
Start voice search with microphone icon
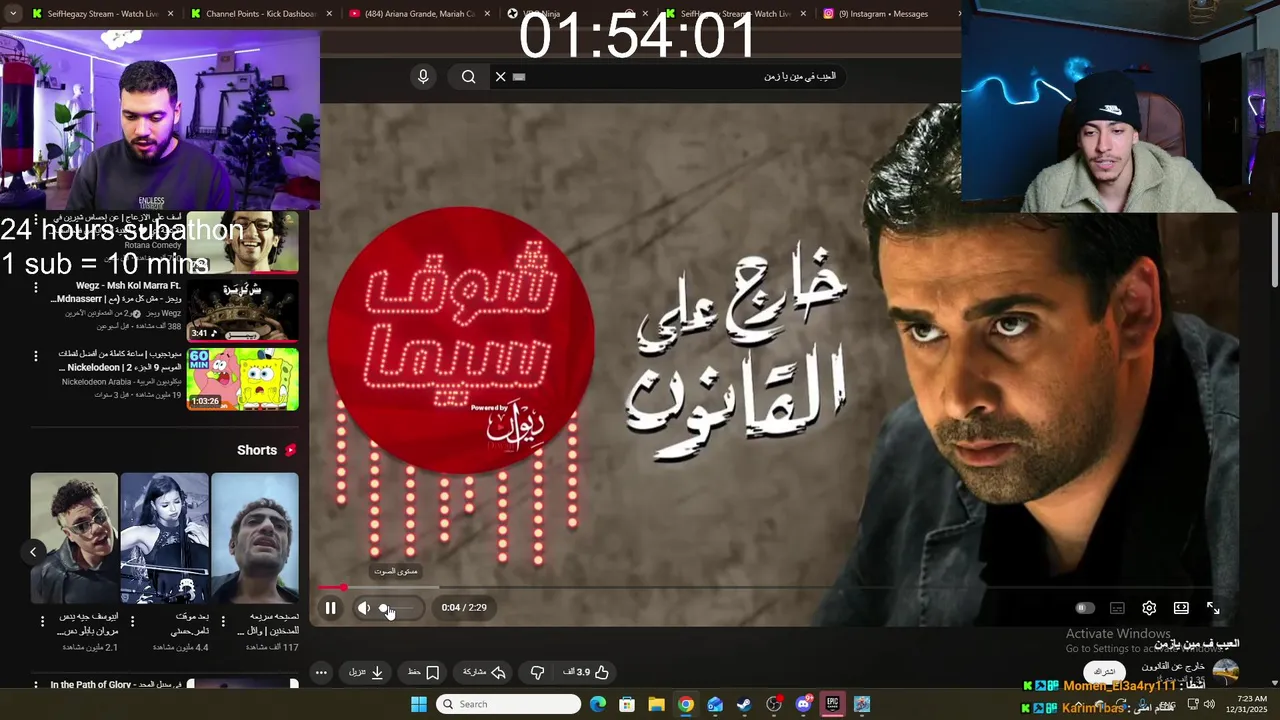[x=423, y=77]
